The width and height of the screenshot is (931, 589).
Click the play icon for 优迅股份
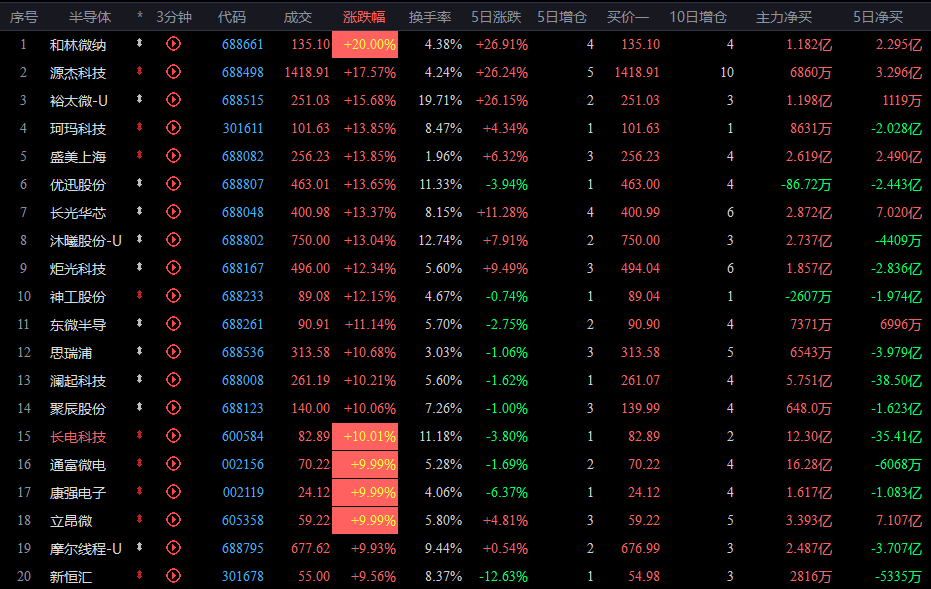(x=173, y=184)
